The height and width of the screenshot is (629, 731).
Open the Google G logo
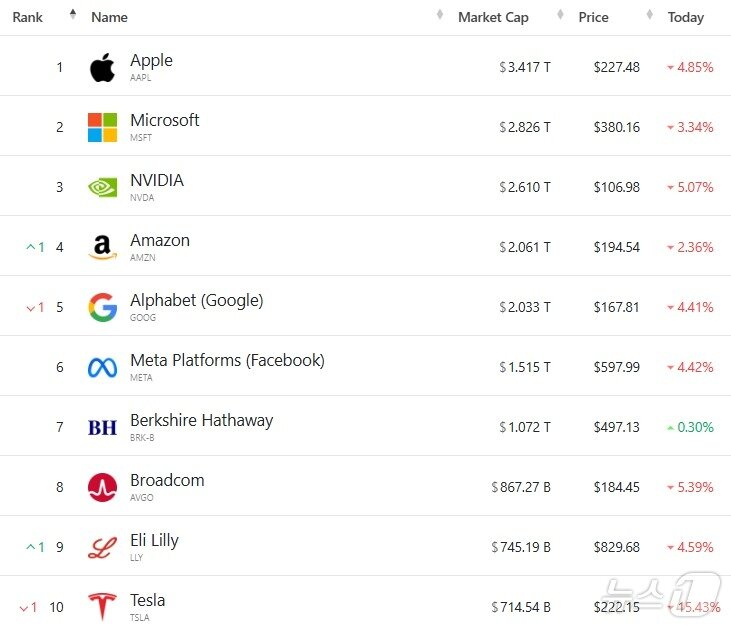pyautogui.click(x=102, y=307)
